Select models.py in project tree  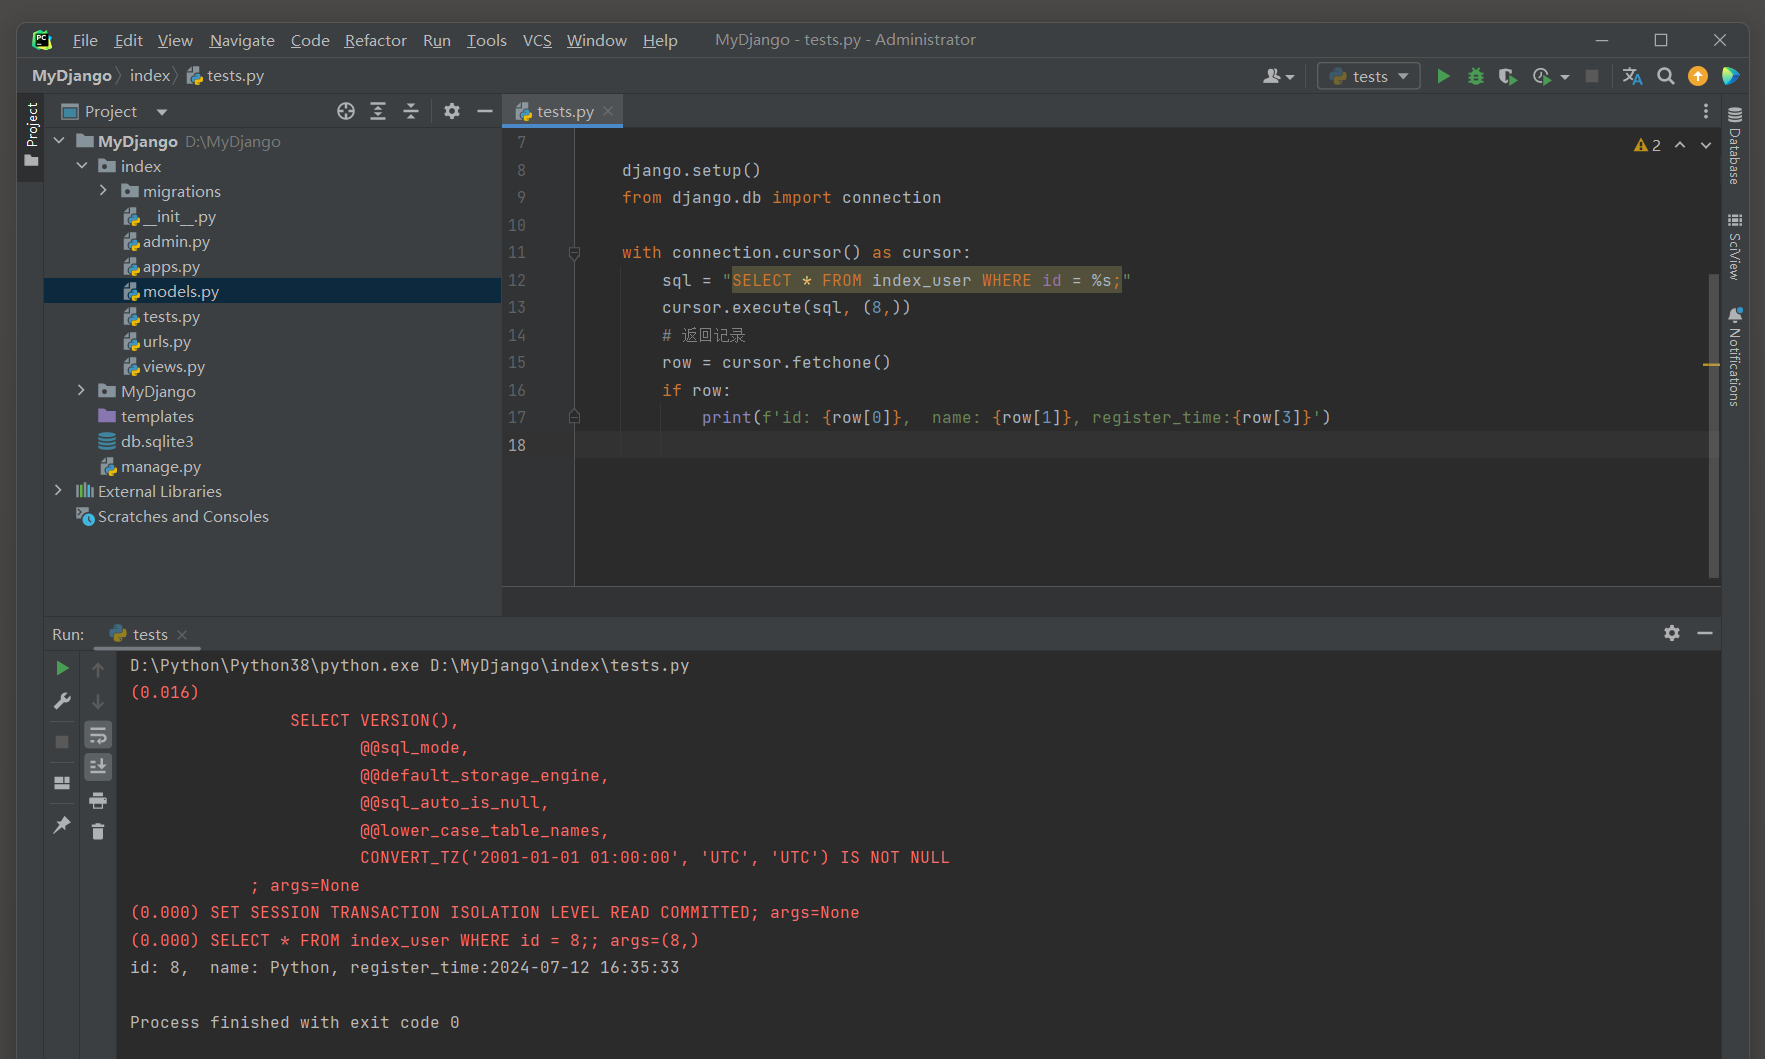272,291
